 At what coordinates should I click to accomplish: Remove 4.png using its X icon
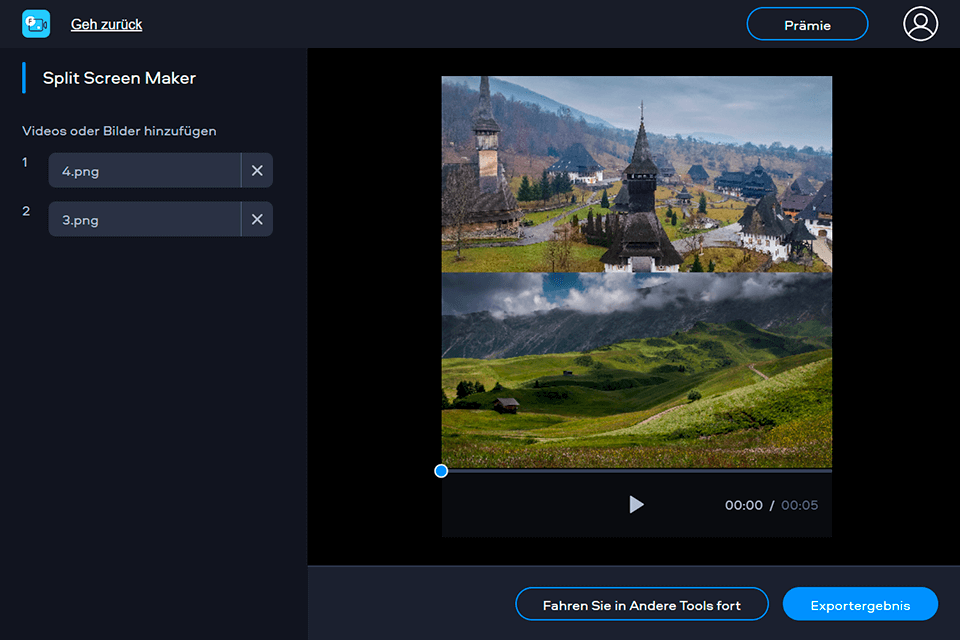[x=257, y=170]
